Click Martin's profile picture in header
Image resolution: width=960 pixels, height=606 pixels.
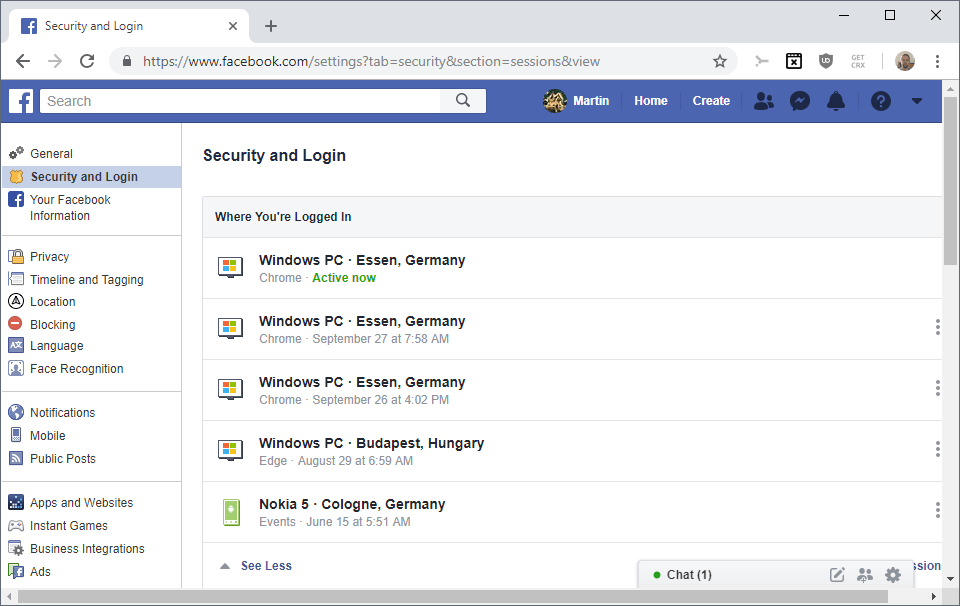pyautogui.click(x=555, y=101)
